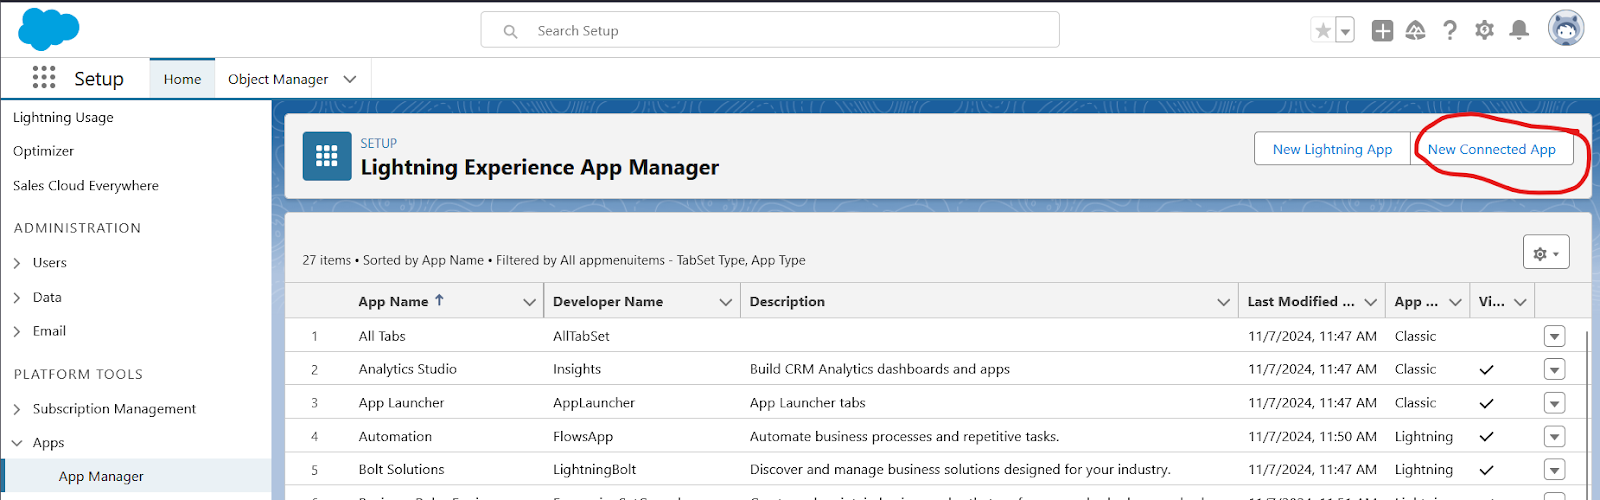Viewport: 1600px width, 500px height.
Task: Open the Global Actions plus icon
Action: pyautogui.click(x=1382, y=31)
